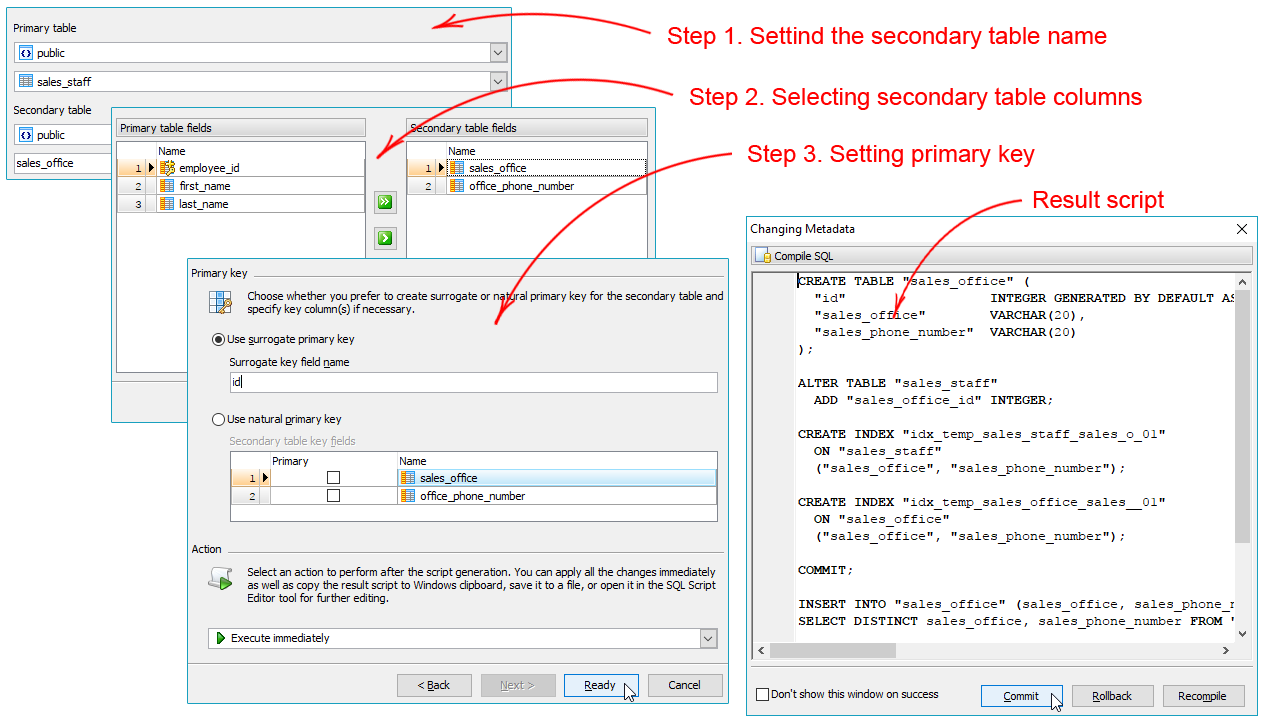The image size is (1280, 720).
Task: Click the Commit button
Action: point(1021,696)
